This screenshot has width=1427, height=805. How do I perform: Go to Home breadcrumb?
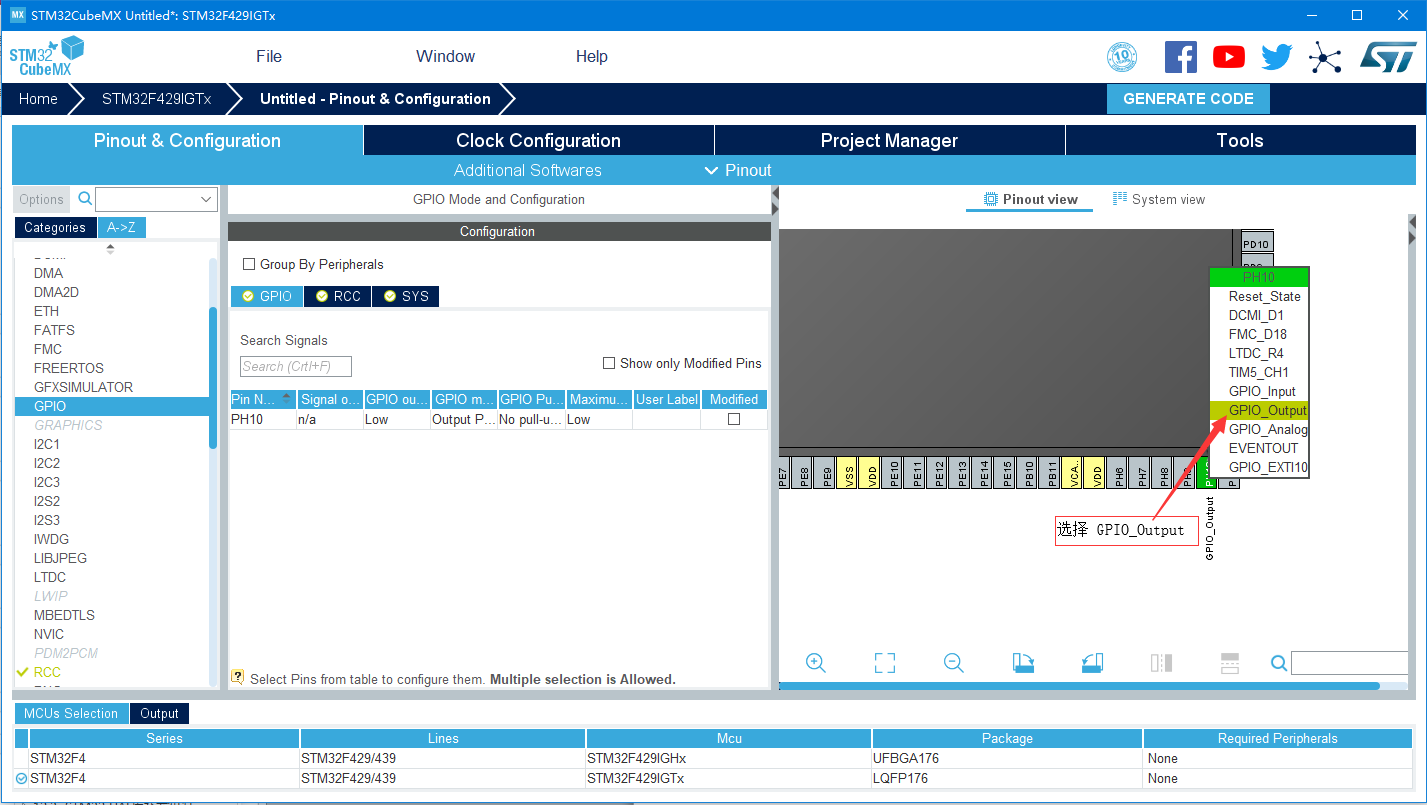click(38, 99)
